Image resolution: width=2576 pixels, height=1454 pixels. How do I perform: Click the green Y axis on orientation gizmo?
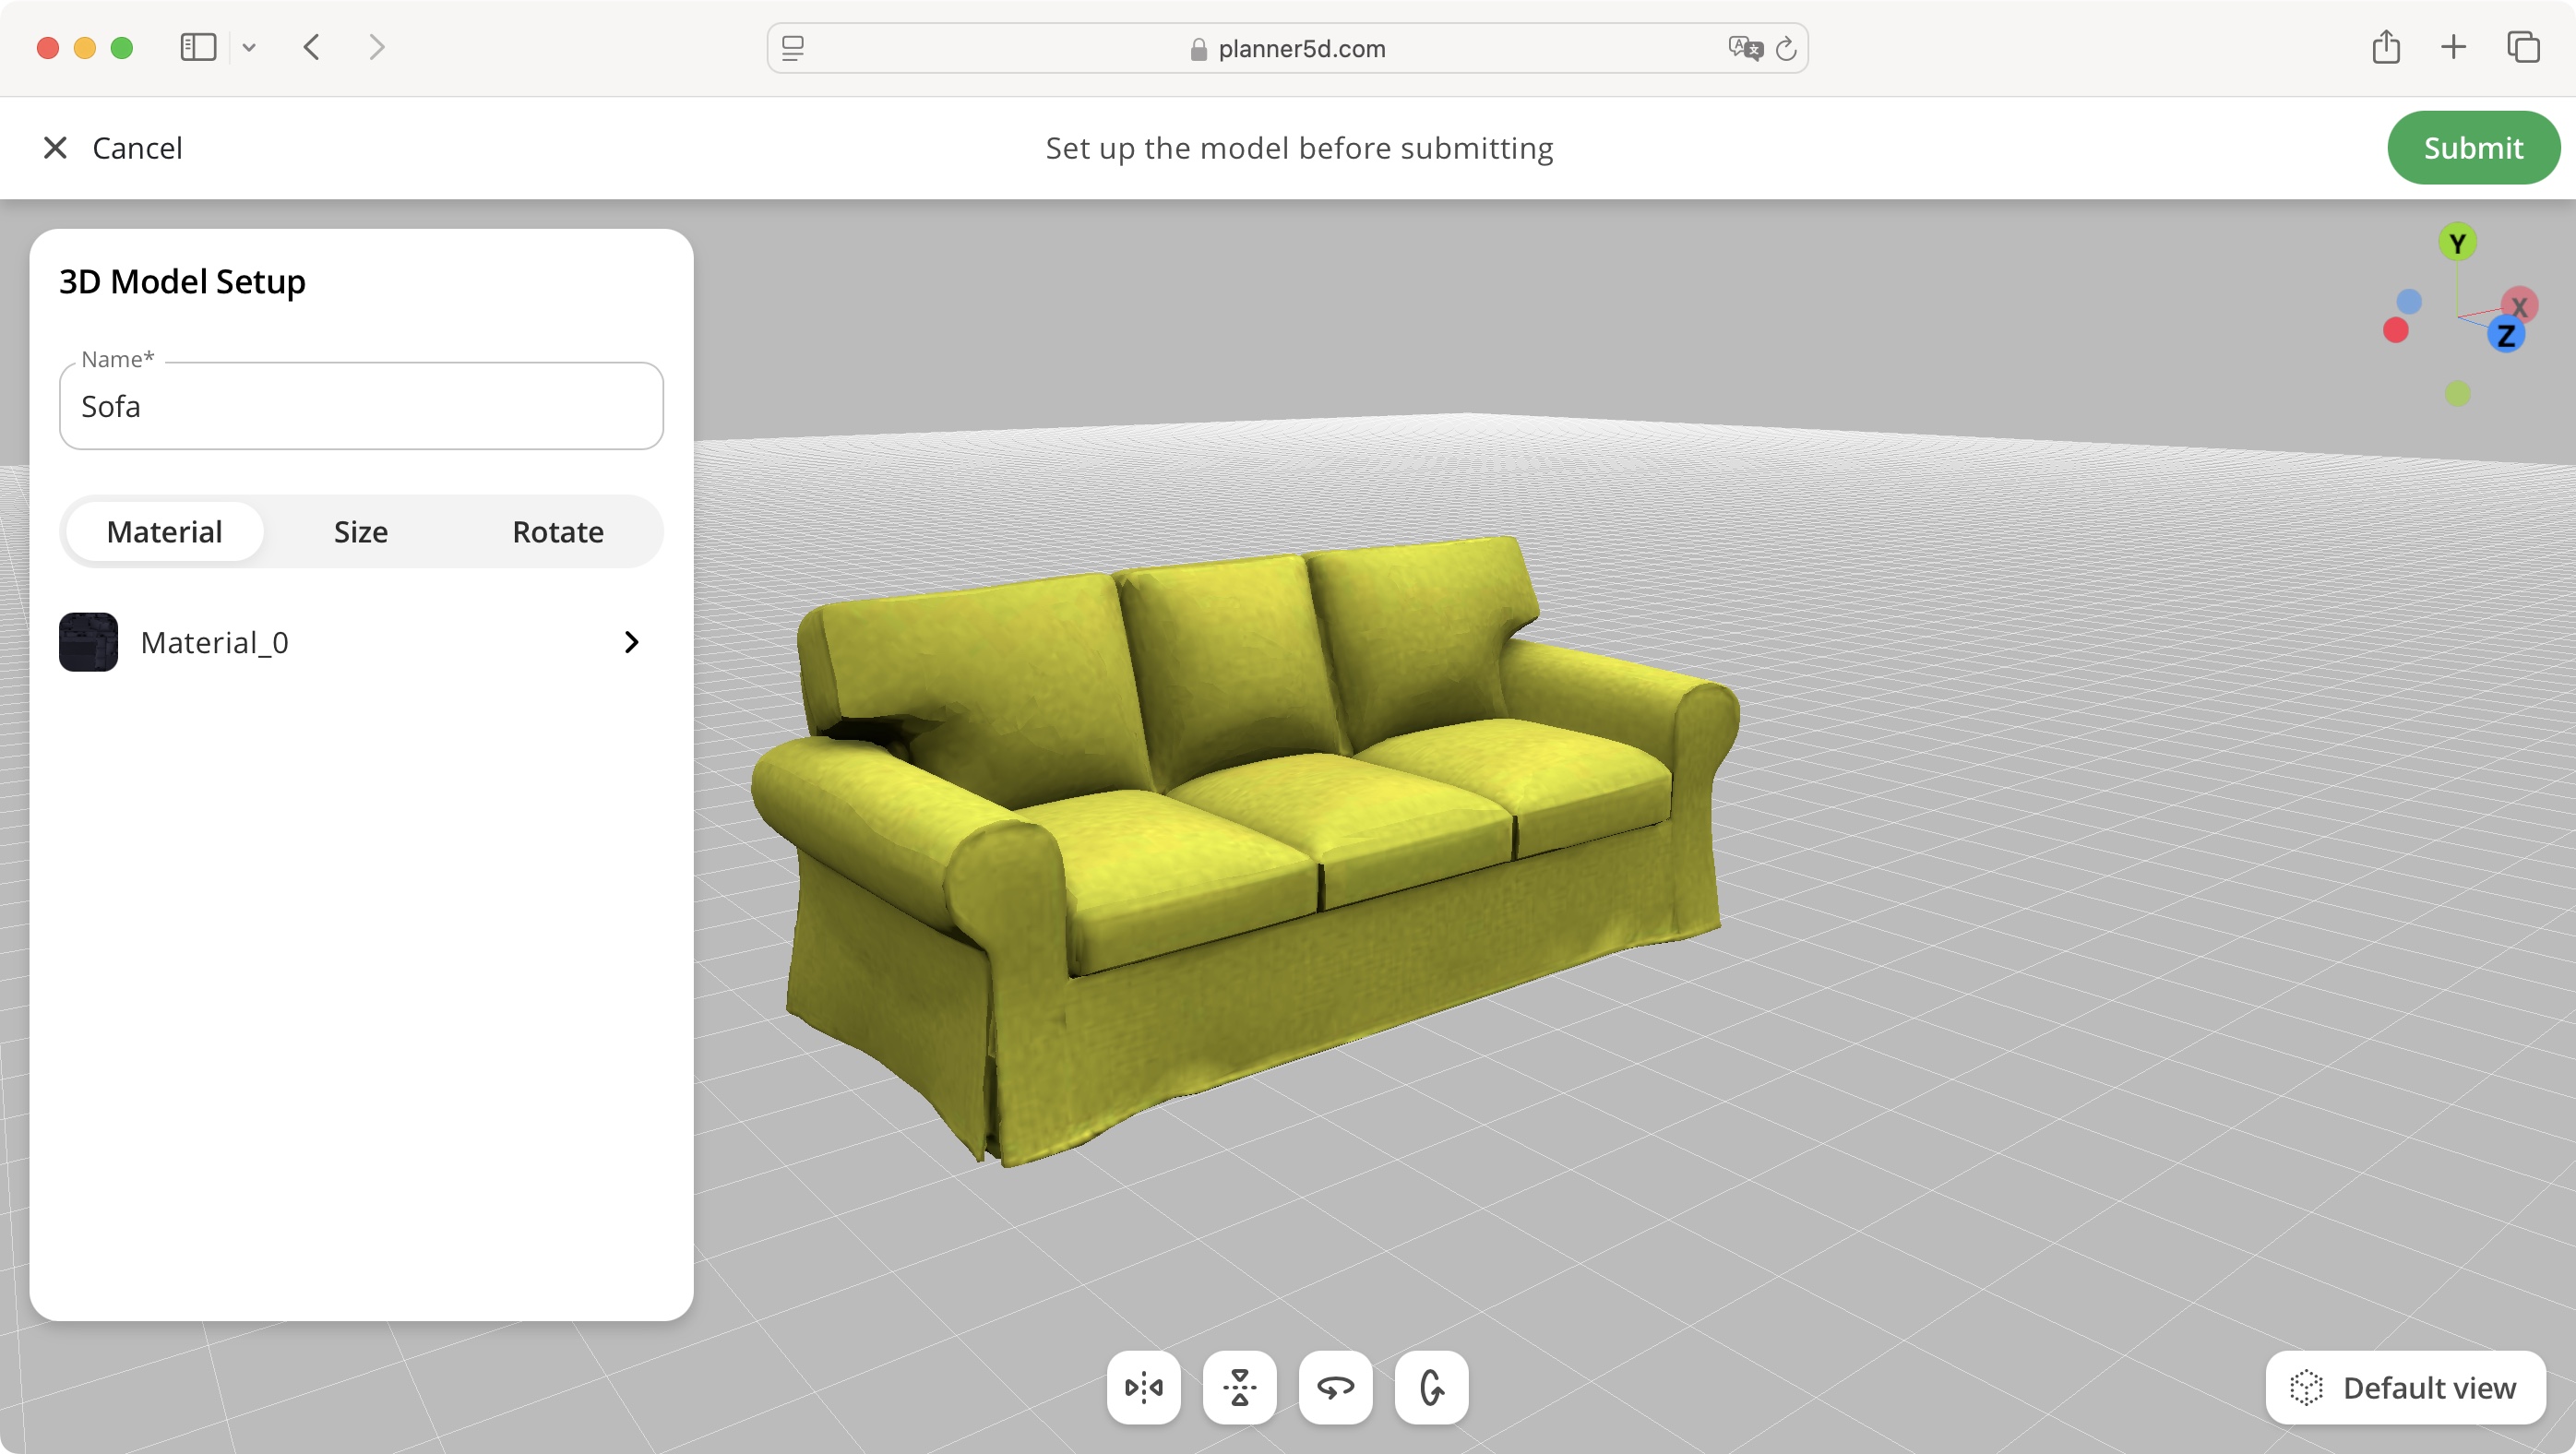click(2458, 241)
